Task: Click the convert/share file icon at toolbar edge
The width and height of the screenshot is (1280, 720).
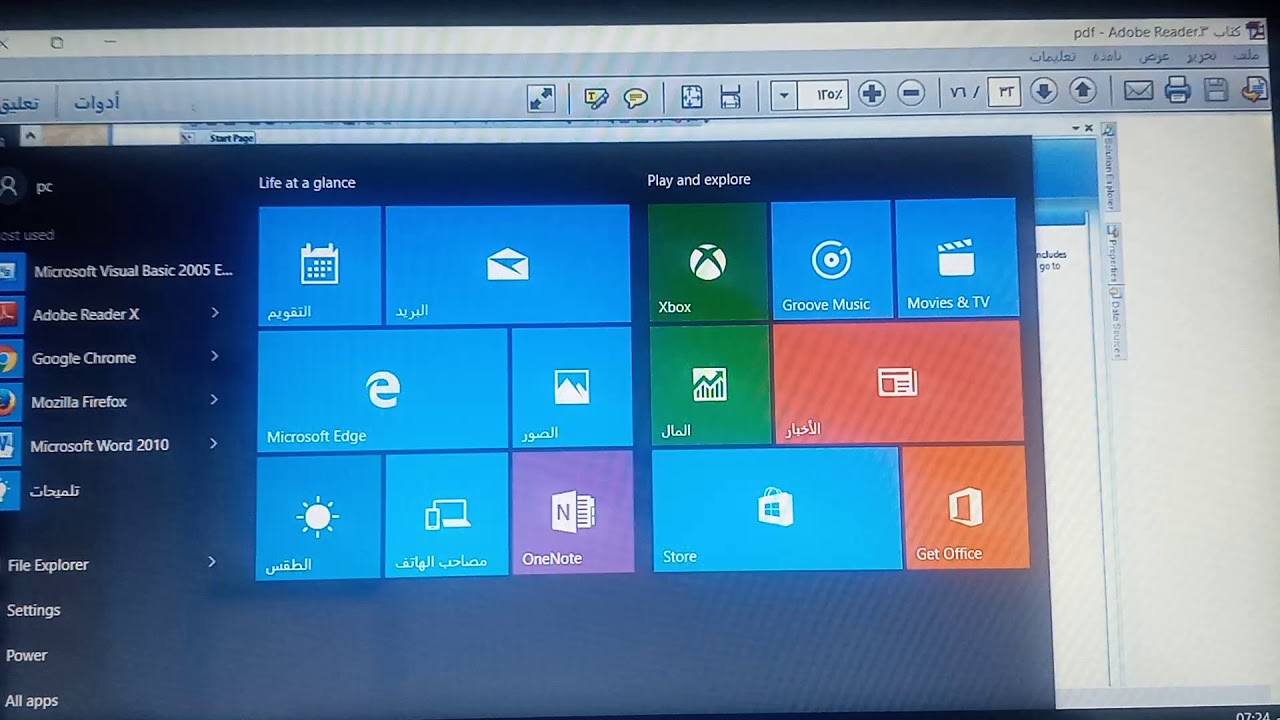Action: [1254, 89]
